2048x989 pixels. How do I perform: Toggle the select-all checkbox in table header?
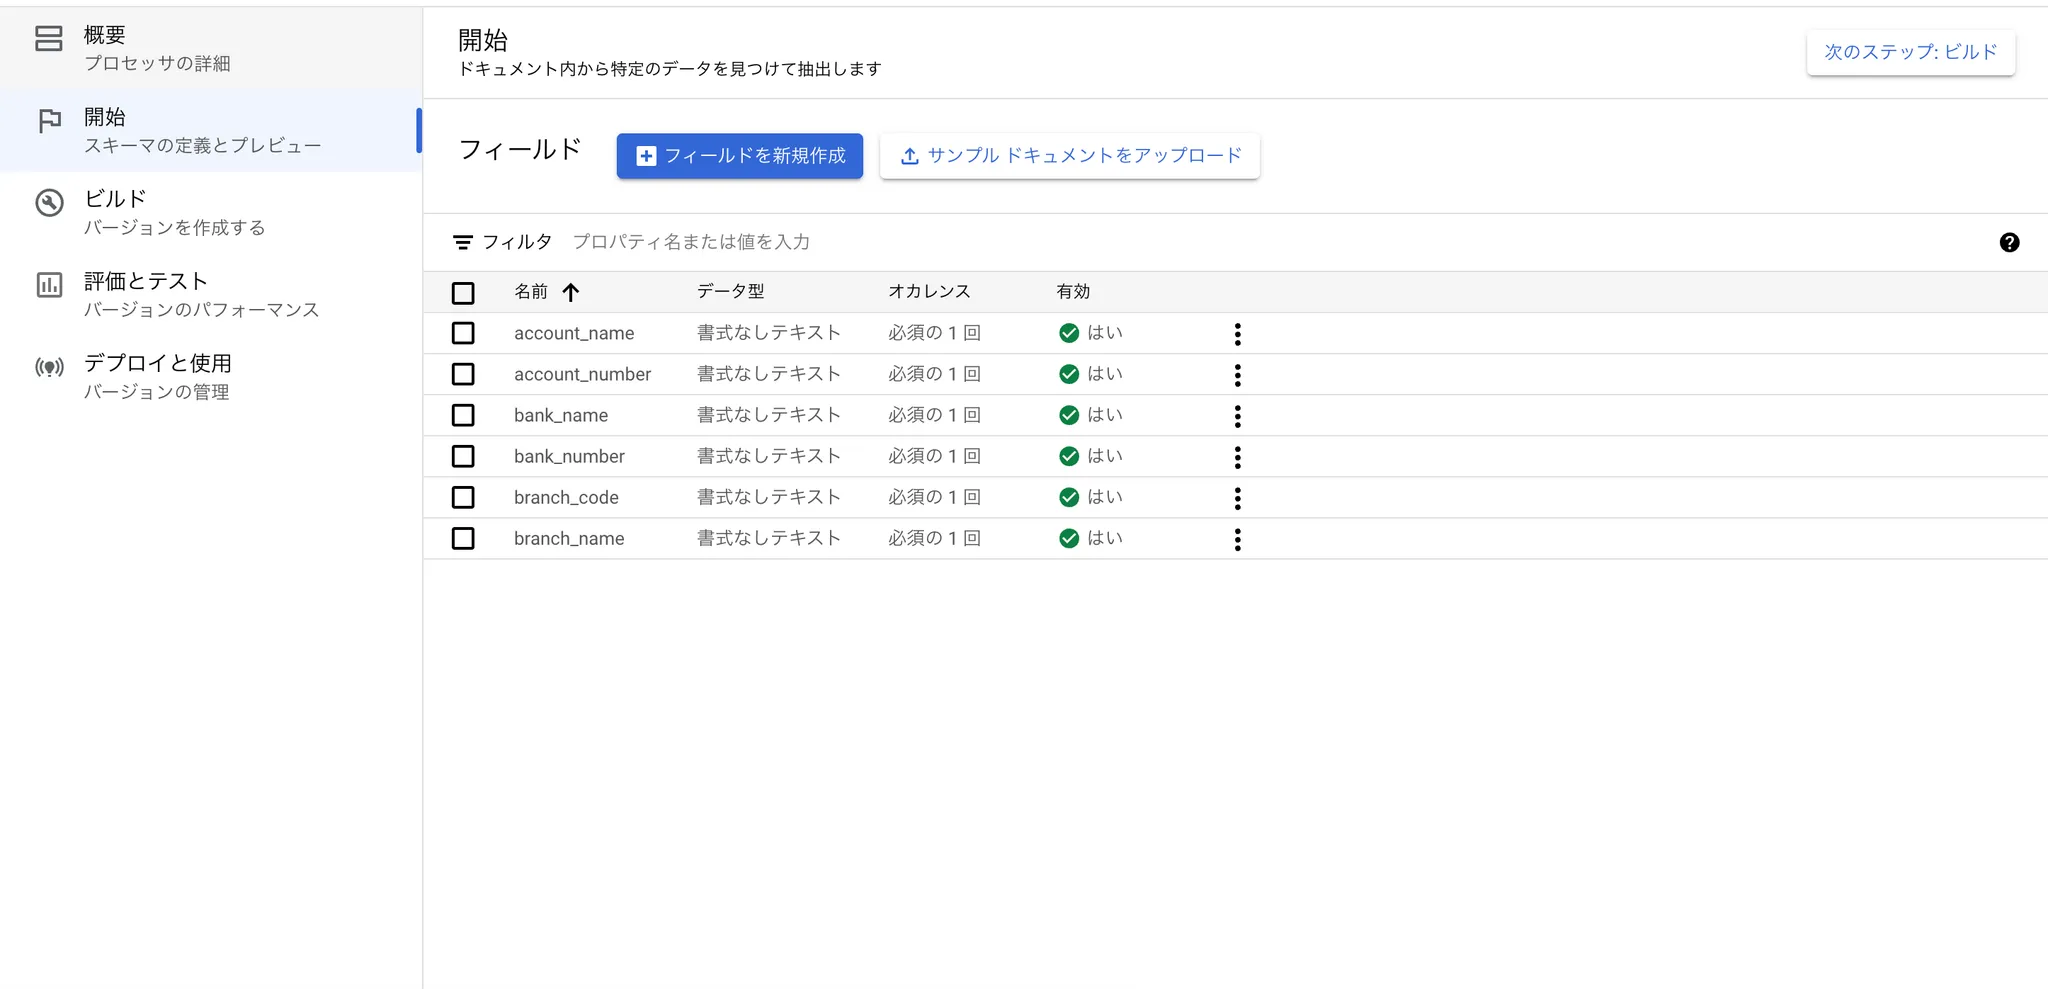click(463, 293)
